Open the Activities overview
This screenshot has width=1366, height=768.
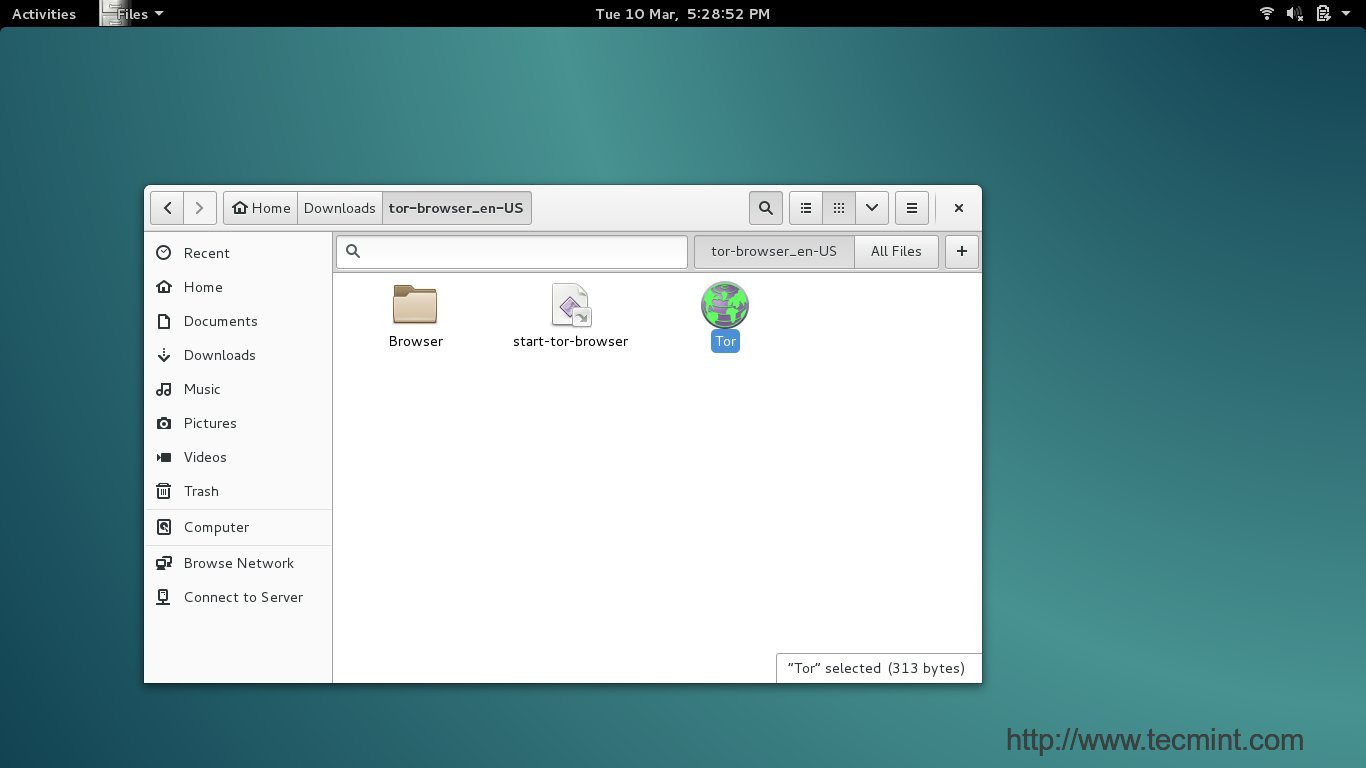pos(44,14)
